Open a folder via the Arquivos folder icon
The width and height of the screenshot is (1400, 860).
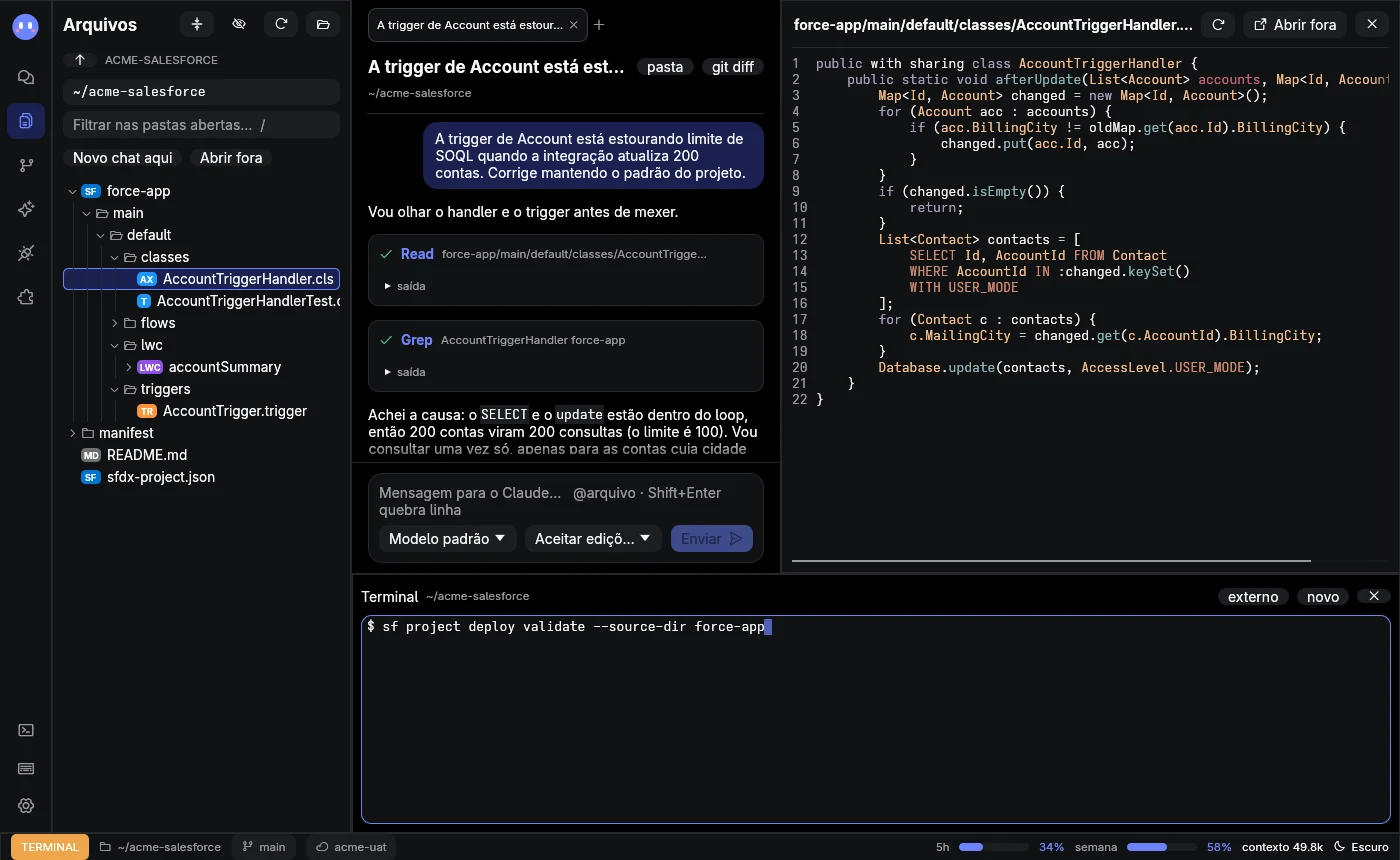(x=323, y=24)
